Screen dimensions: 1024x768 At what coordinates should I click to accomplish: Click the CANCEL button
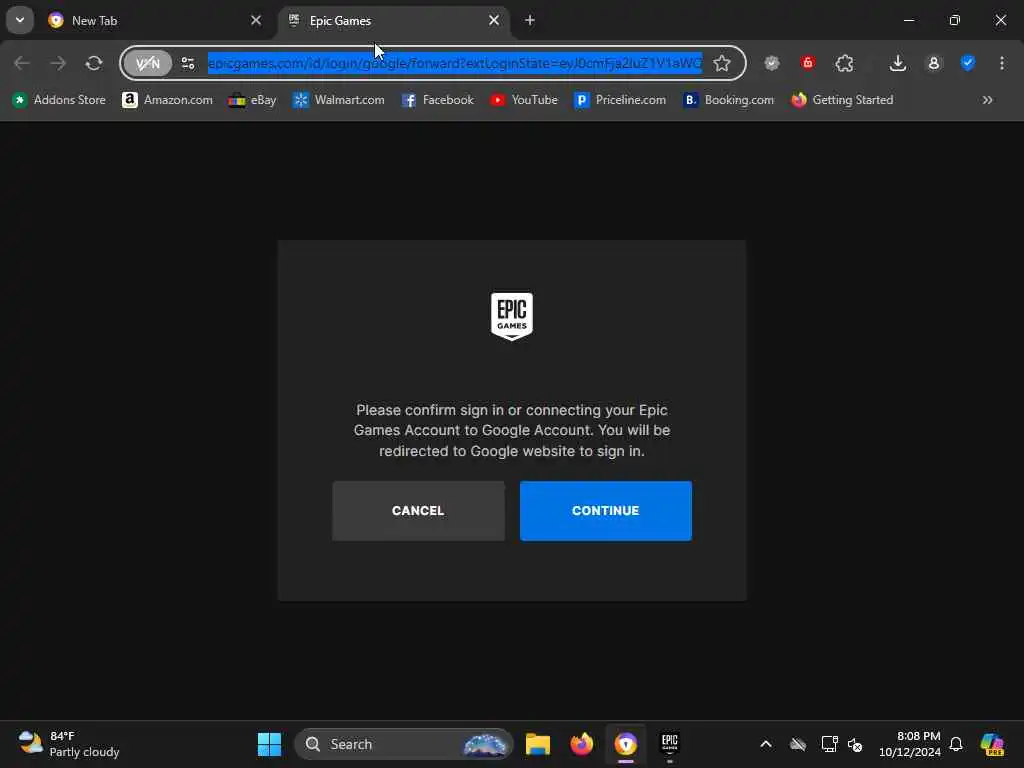click(x=418, y=511)
